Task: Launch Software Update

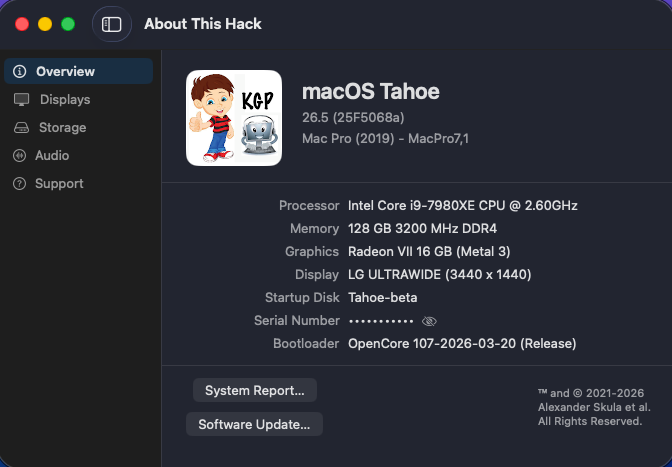Action: (x=254, y=424)
